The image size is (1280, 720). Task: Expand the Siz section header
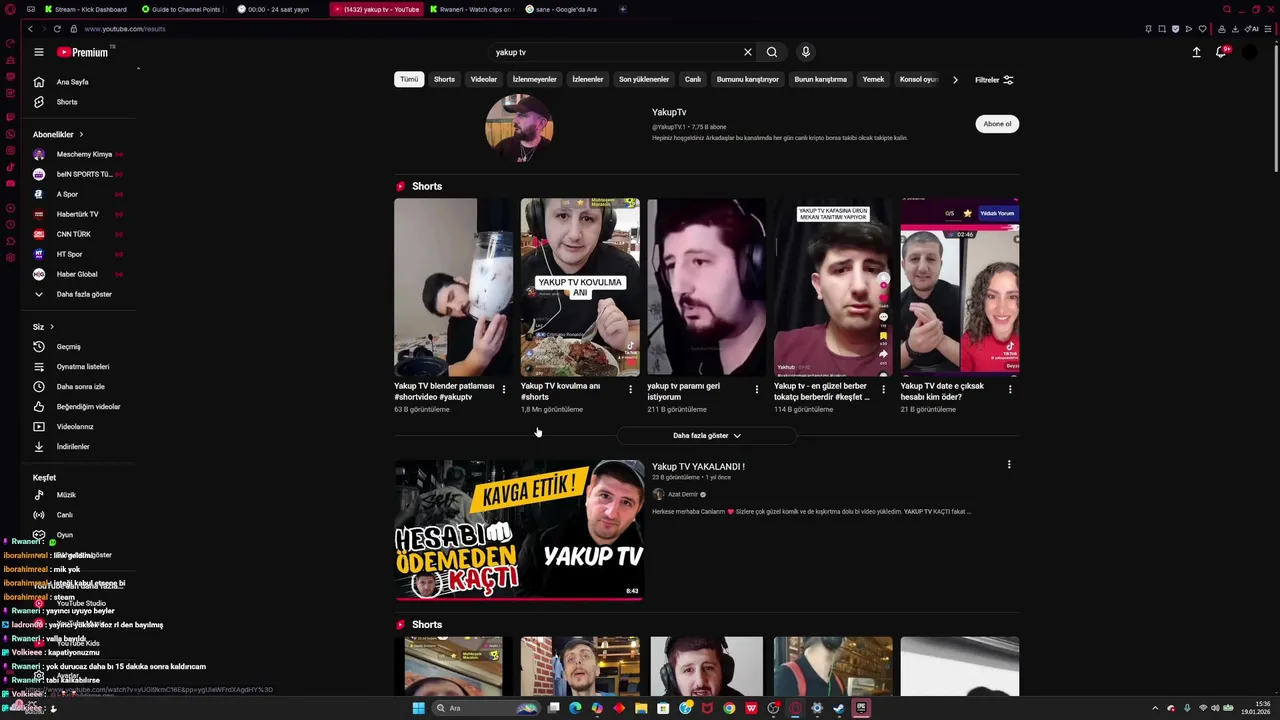[x=43, y=327]
